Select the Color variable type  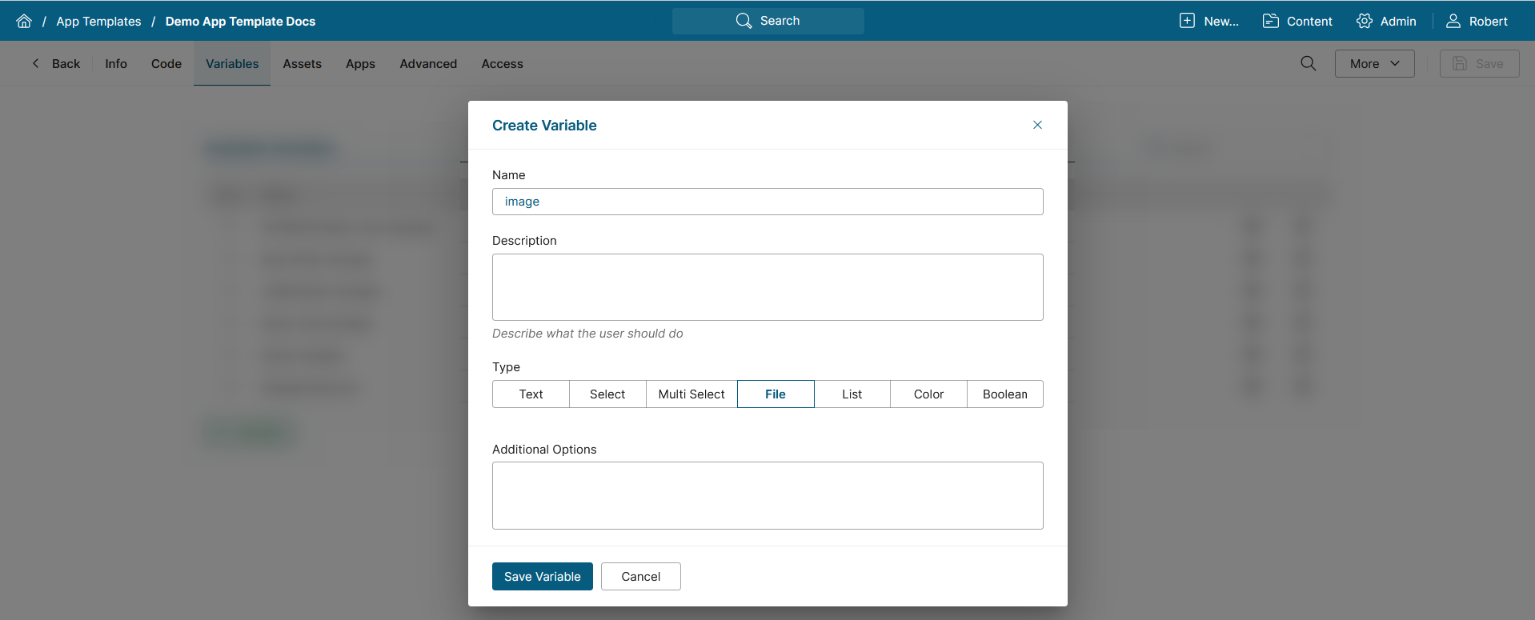[x=928, y=394]
